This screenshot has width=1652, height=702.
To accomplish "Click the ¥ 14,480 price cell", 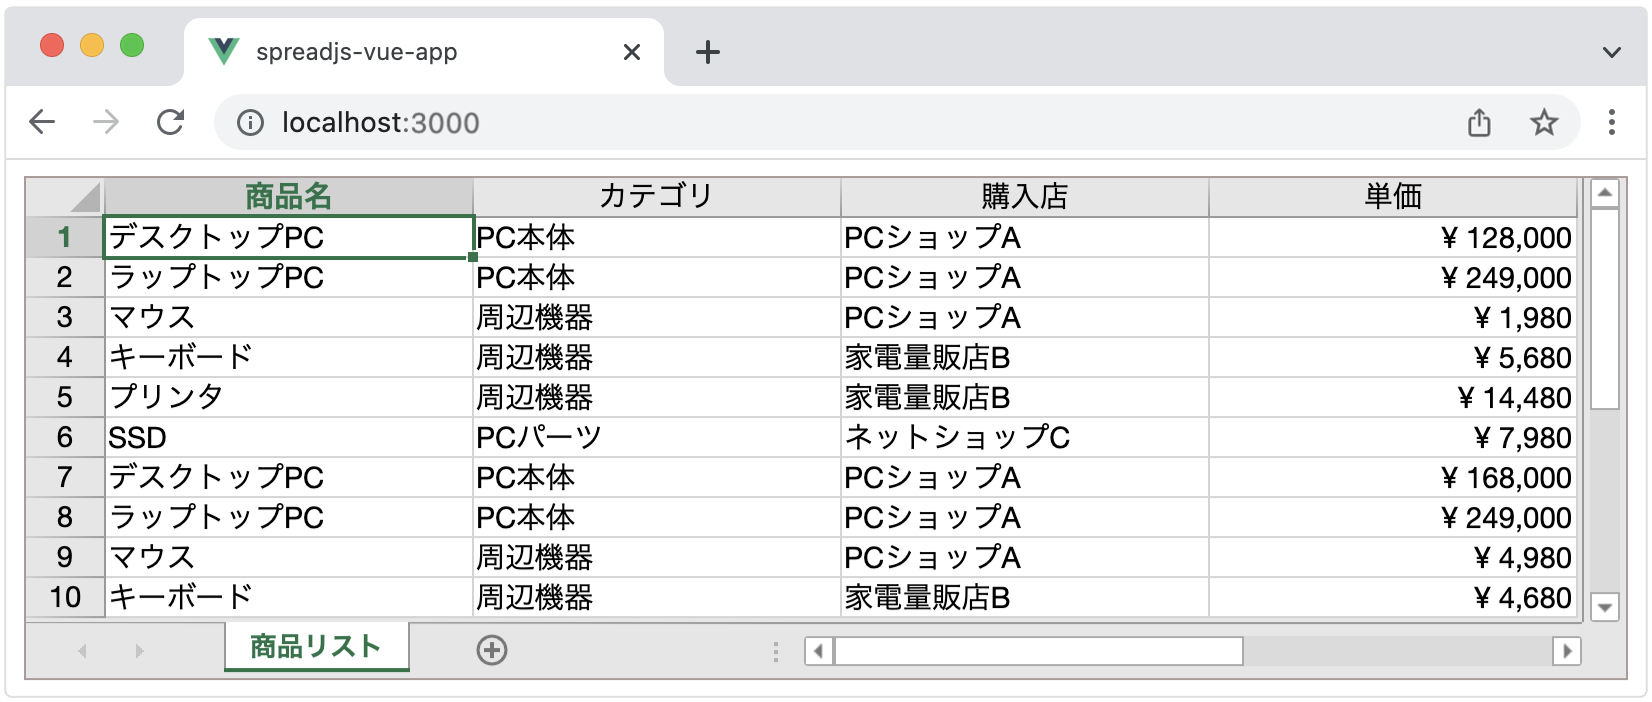I will click(1393, 397).
